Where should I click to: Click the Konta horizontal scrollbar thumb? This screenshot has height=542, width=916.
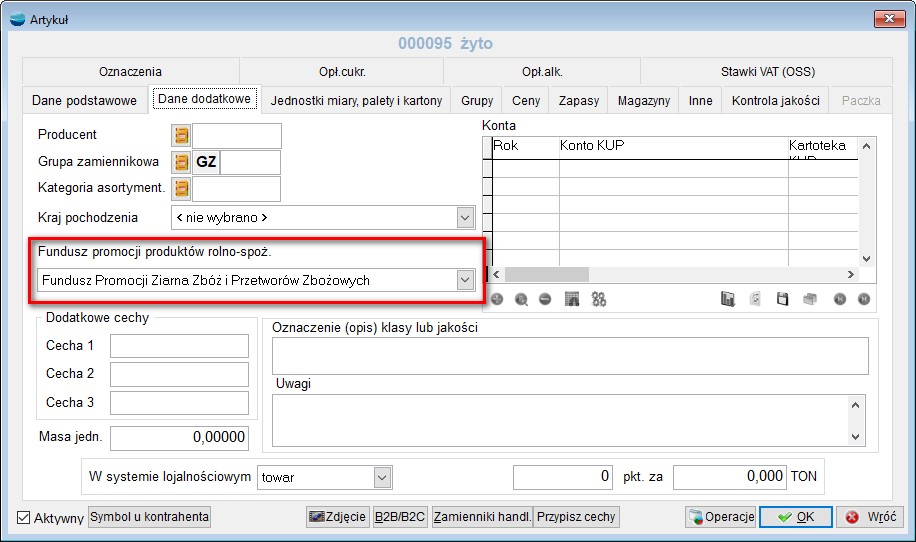pyautogui.click(x=547, y=275)
